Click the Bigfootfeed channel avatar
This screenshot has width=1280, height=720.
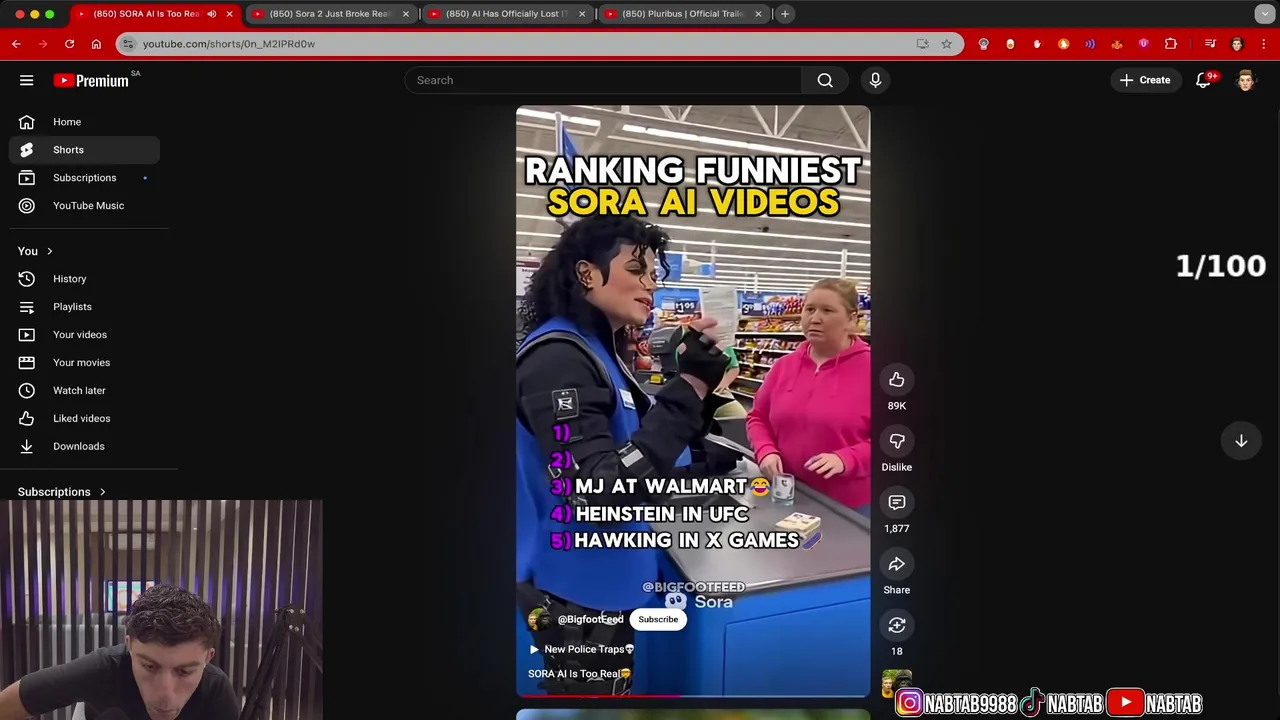coord(539,619)
